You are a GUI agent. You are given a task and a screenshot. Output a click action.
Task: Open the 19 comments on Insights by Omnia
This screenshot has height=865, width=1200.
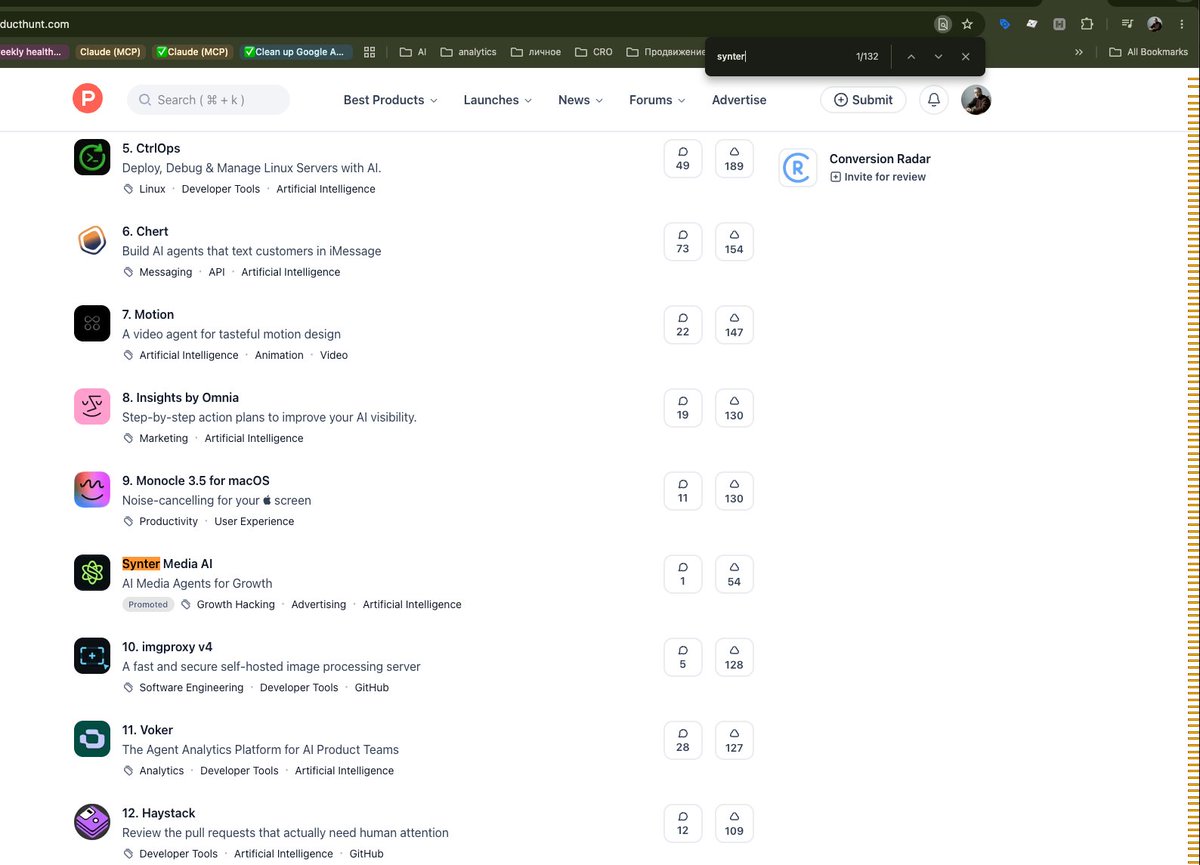(x=683, y=408)
